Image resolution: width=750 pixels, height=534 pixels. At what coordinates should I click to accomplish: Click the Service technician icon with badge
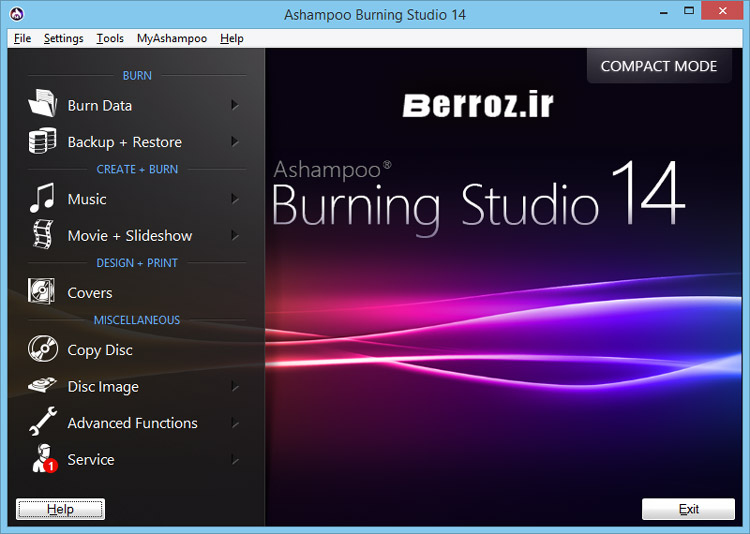coord(43,460)
